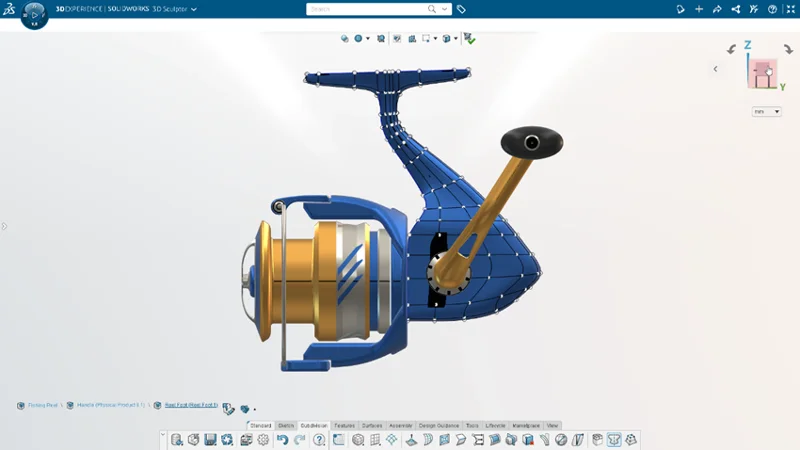800x450 pixels.
Task: Click the plus add icon in top bar
Action: point(699,9)
